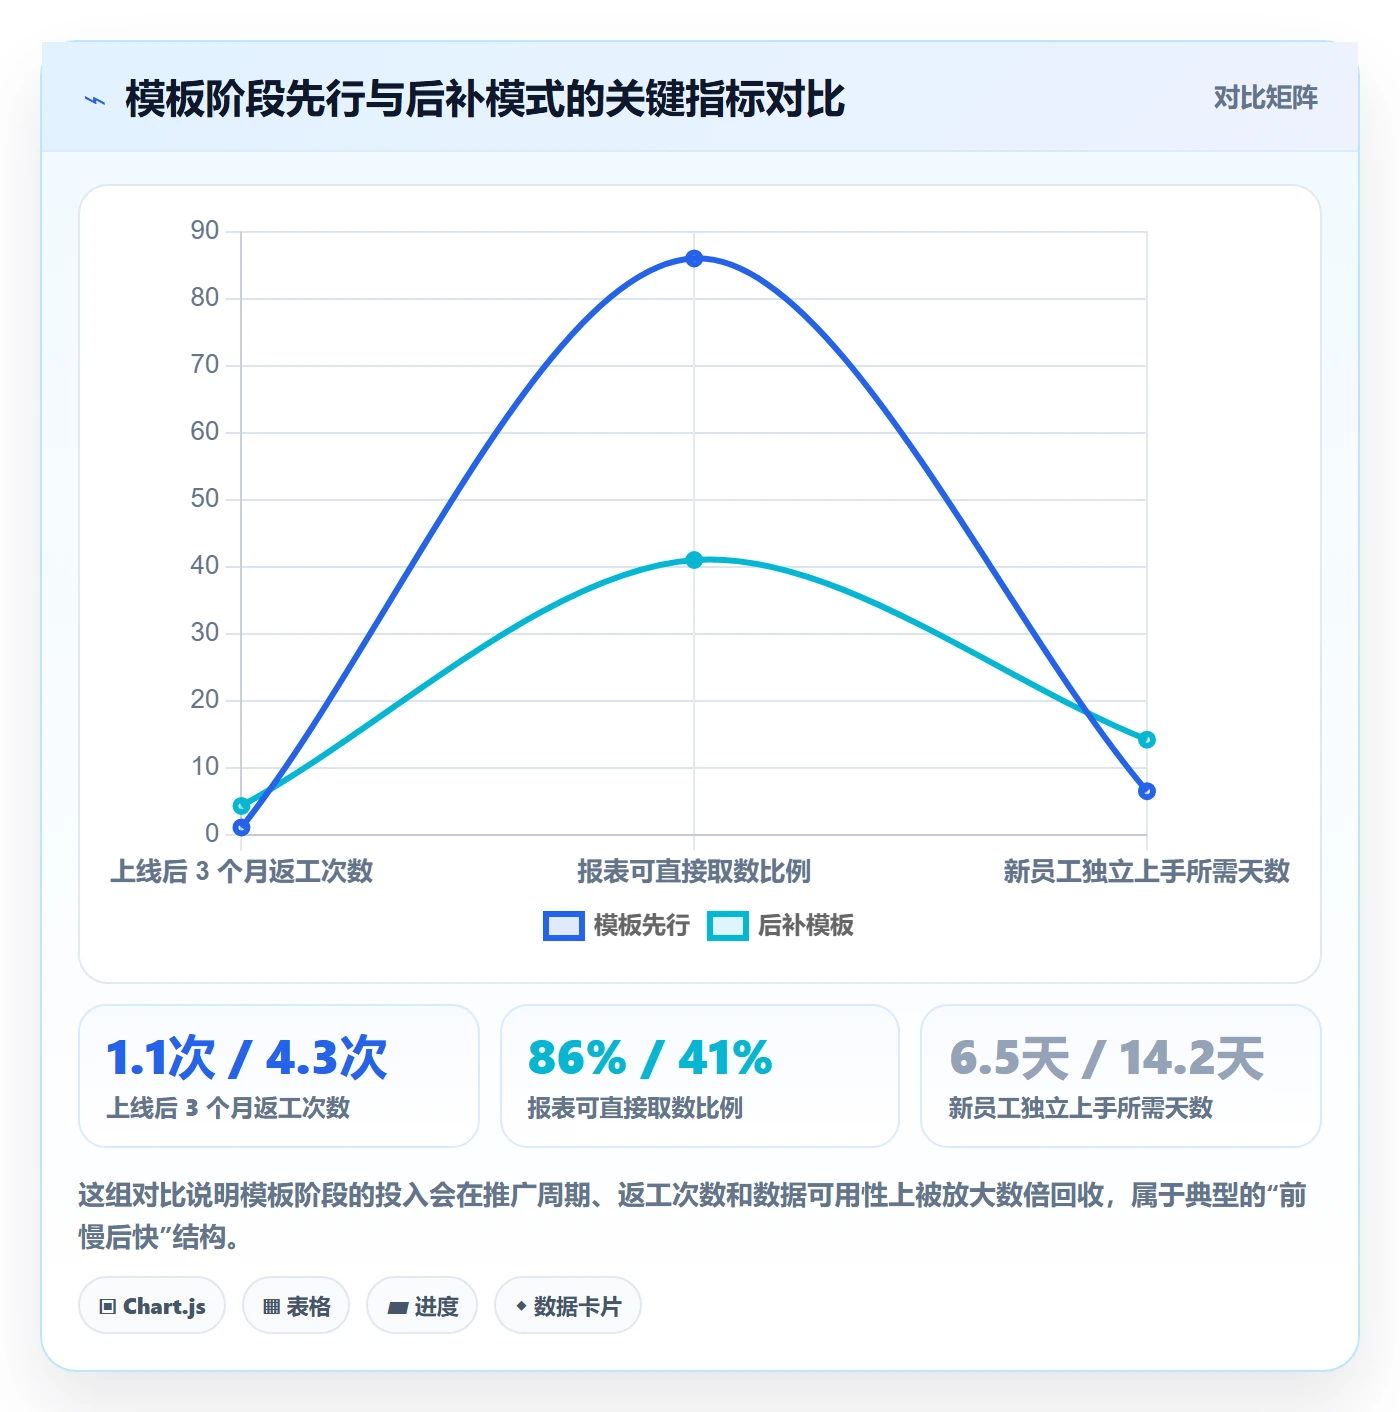The width and height of the screenshot is (1400, 1412).
Task: Toggle the 模板先行 legend swatch
Action: tap(564, 926)
